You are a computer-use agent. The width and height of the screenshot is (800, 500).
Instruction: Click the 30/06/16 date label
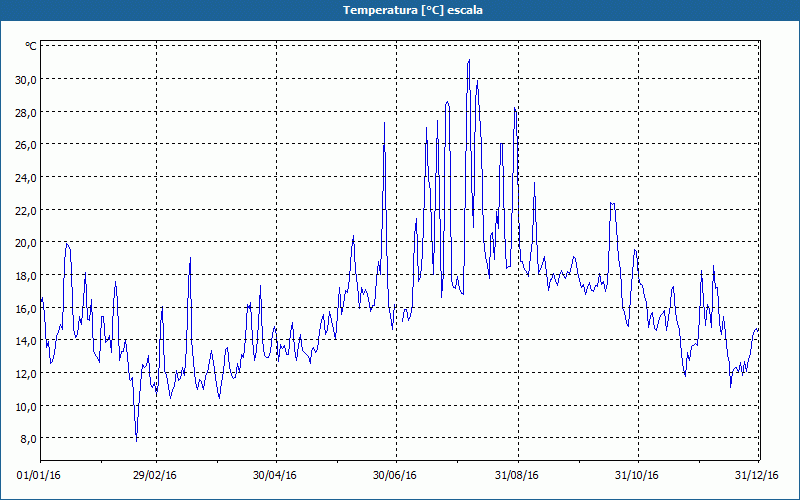[x=394, y=476]
